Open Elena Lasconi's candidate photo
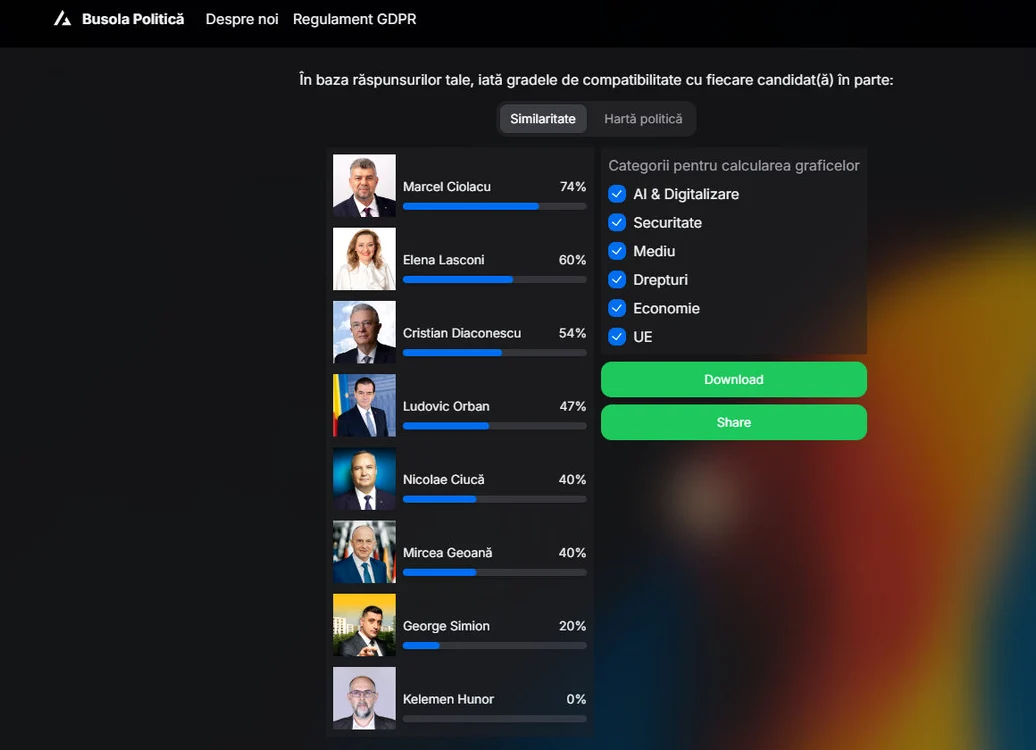The height and width of the screenshot is (750, 1036). pyautogui.click(x=364, y=259)
